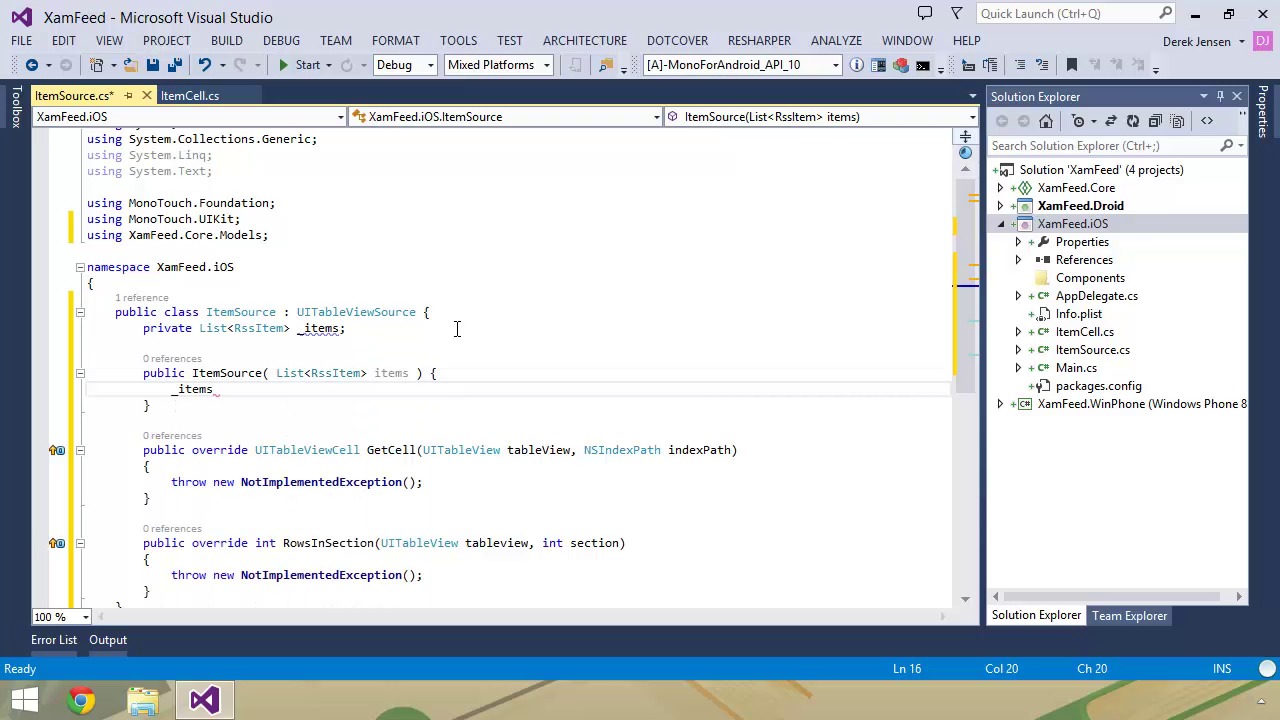1280x720 pixels.
Task: Switch to the Team Explorer tab
Action: point(1129,616)
